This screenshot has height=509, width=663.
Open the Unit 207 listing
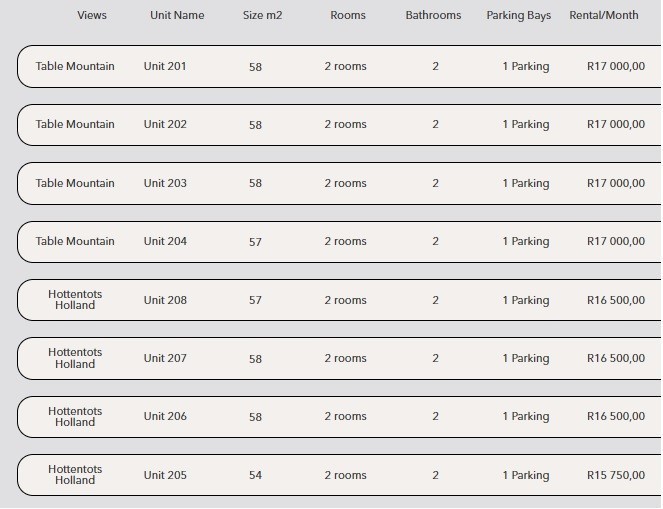(340, 358)
